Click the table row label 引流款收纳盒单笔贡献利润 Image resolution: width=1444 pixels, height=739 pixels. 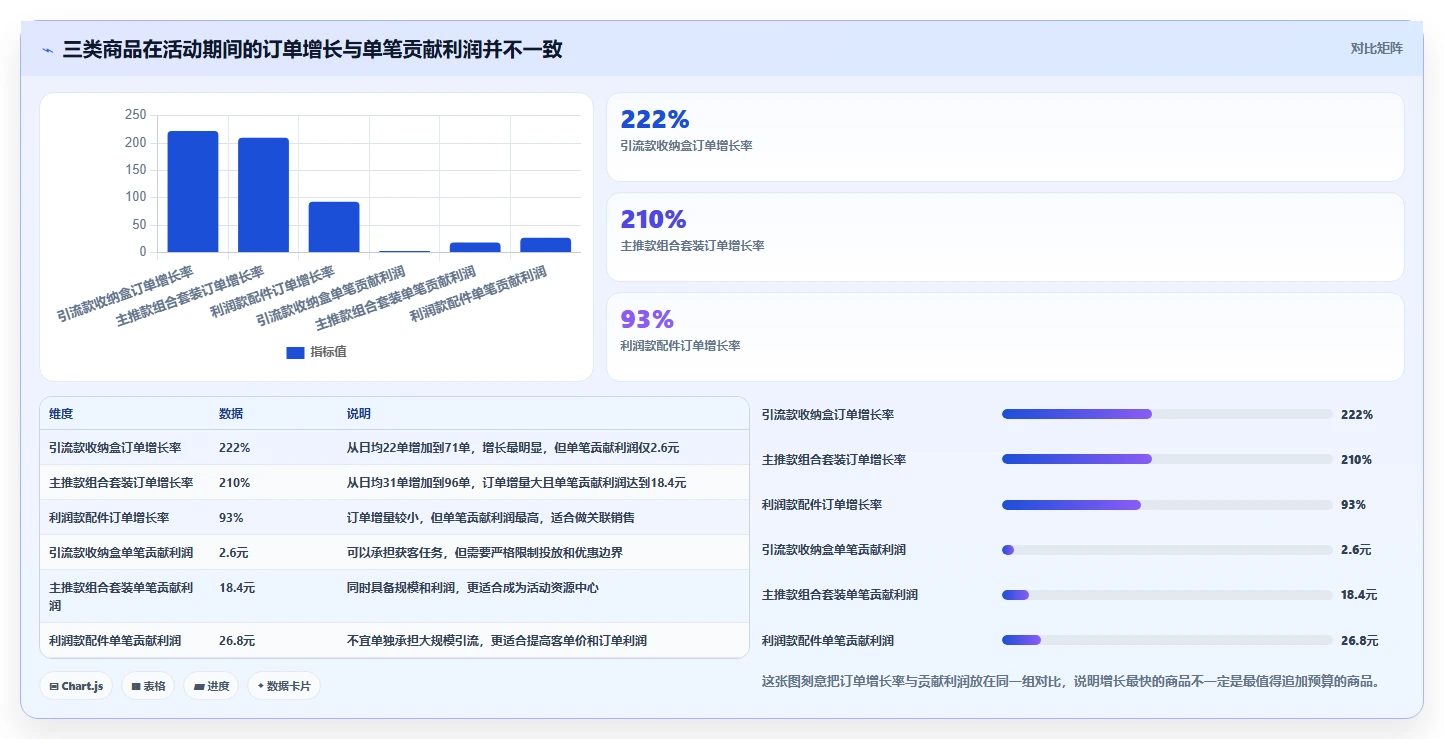(x=121, y=553)
